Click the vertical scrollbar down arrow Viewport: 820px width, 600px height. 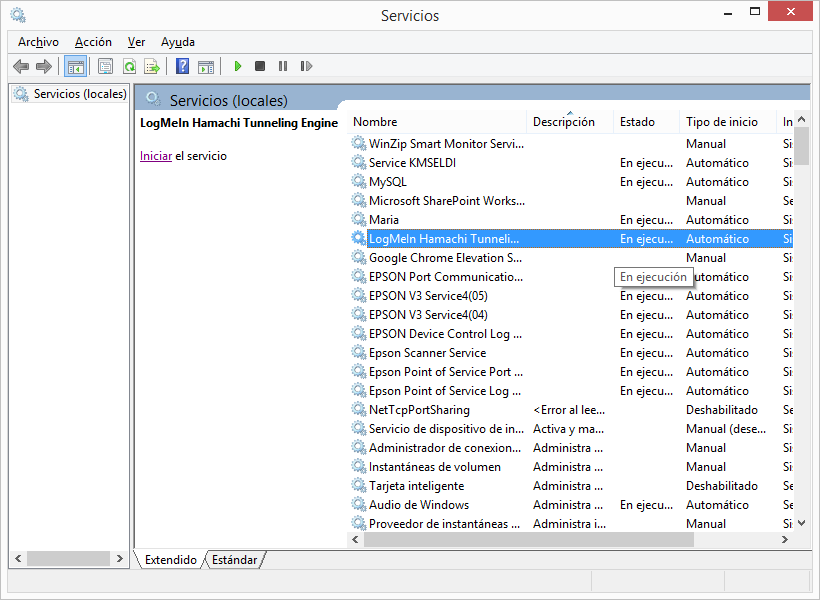(801, 523)
